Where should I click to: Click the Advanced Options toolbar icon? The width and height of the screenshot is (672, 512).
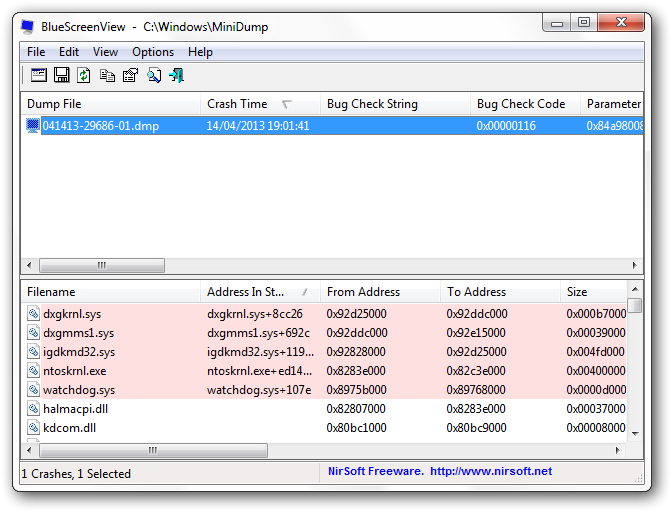tap(39, 75)
